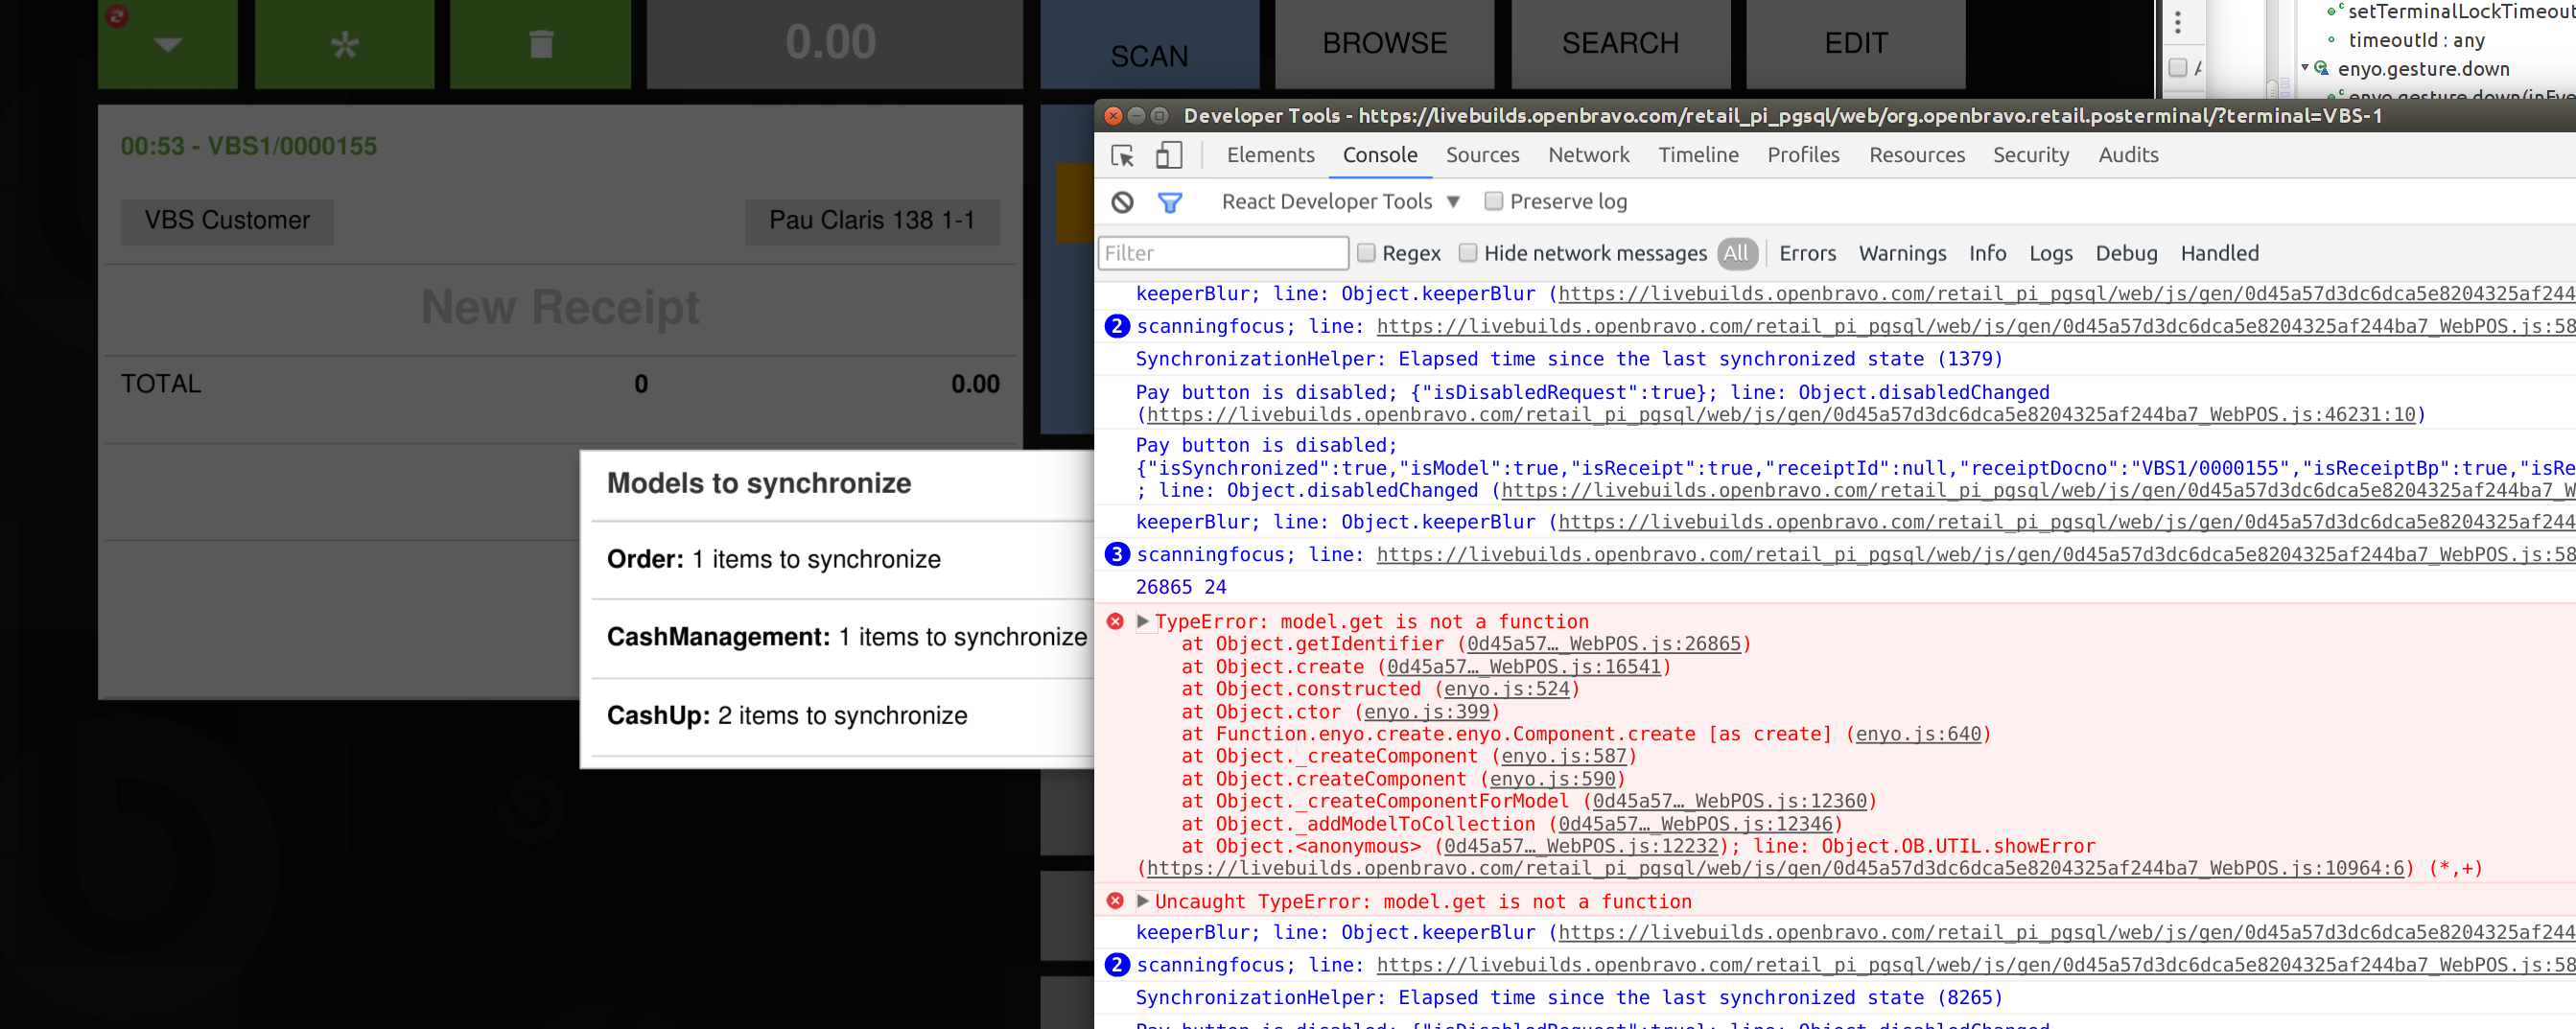Toggle the device mode icon
The height and width of the screenshot is (1029, 2576).
[1168, 155]
